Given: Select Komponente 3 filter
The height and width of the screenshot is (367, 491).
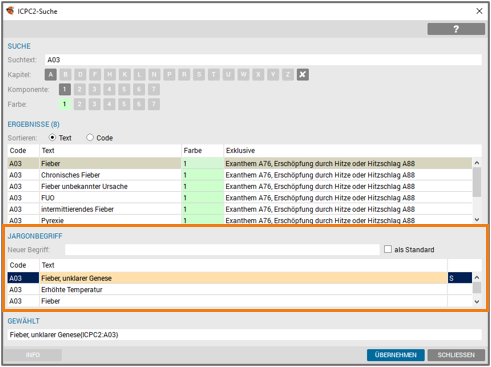Looking at the screenshot, I should [94, 89].
